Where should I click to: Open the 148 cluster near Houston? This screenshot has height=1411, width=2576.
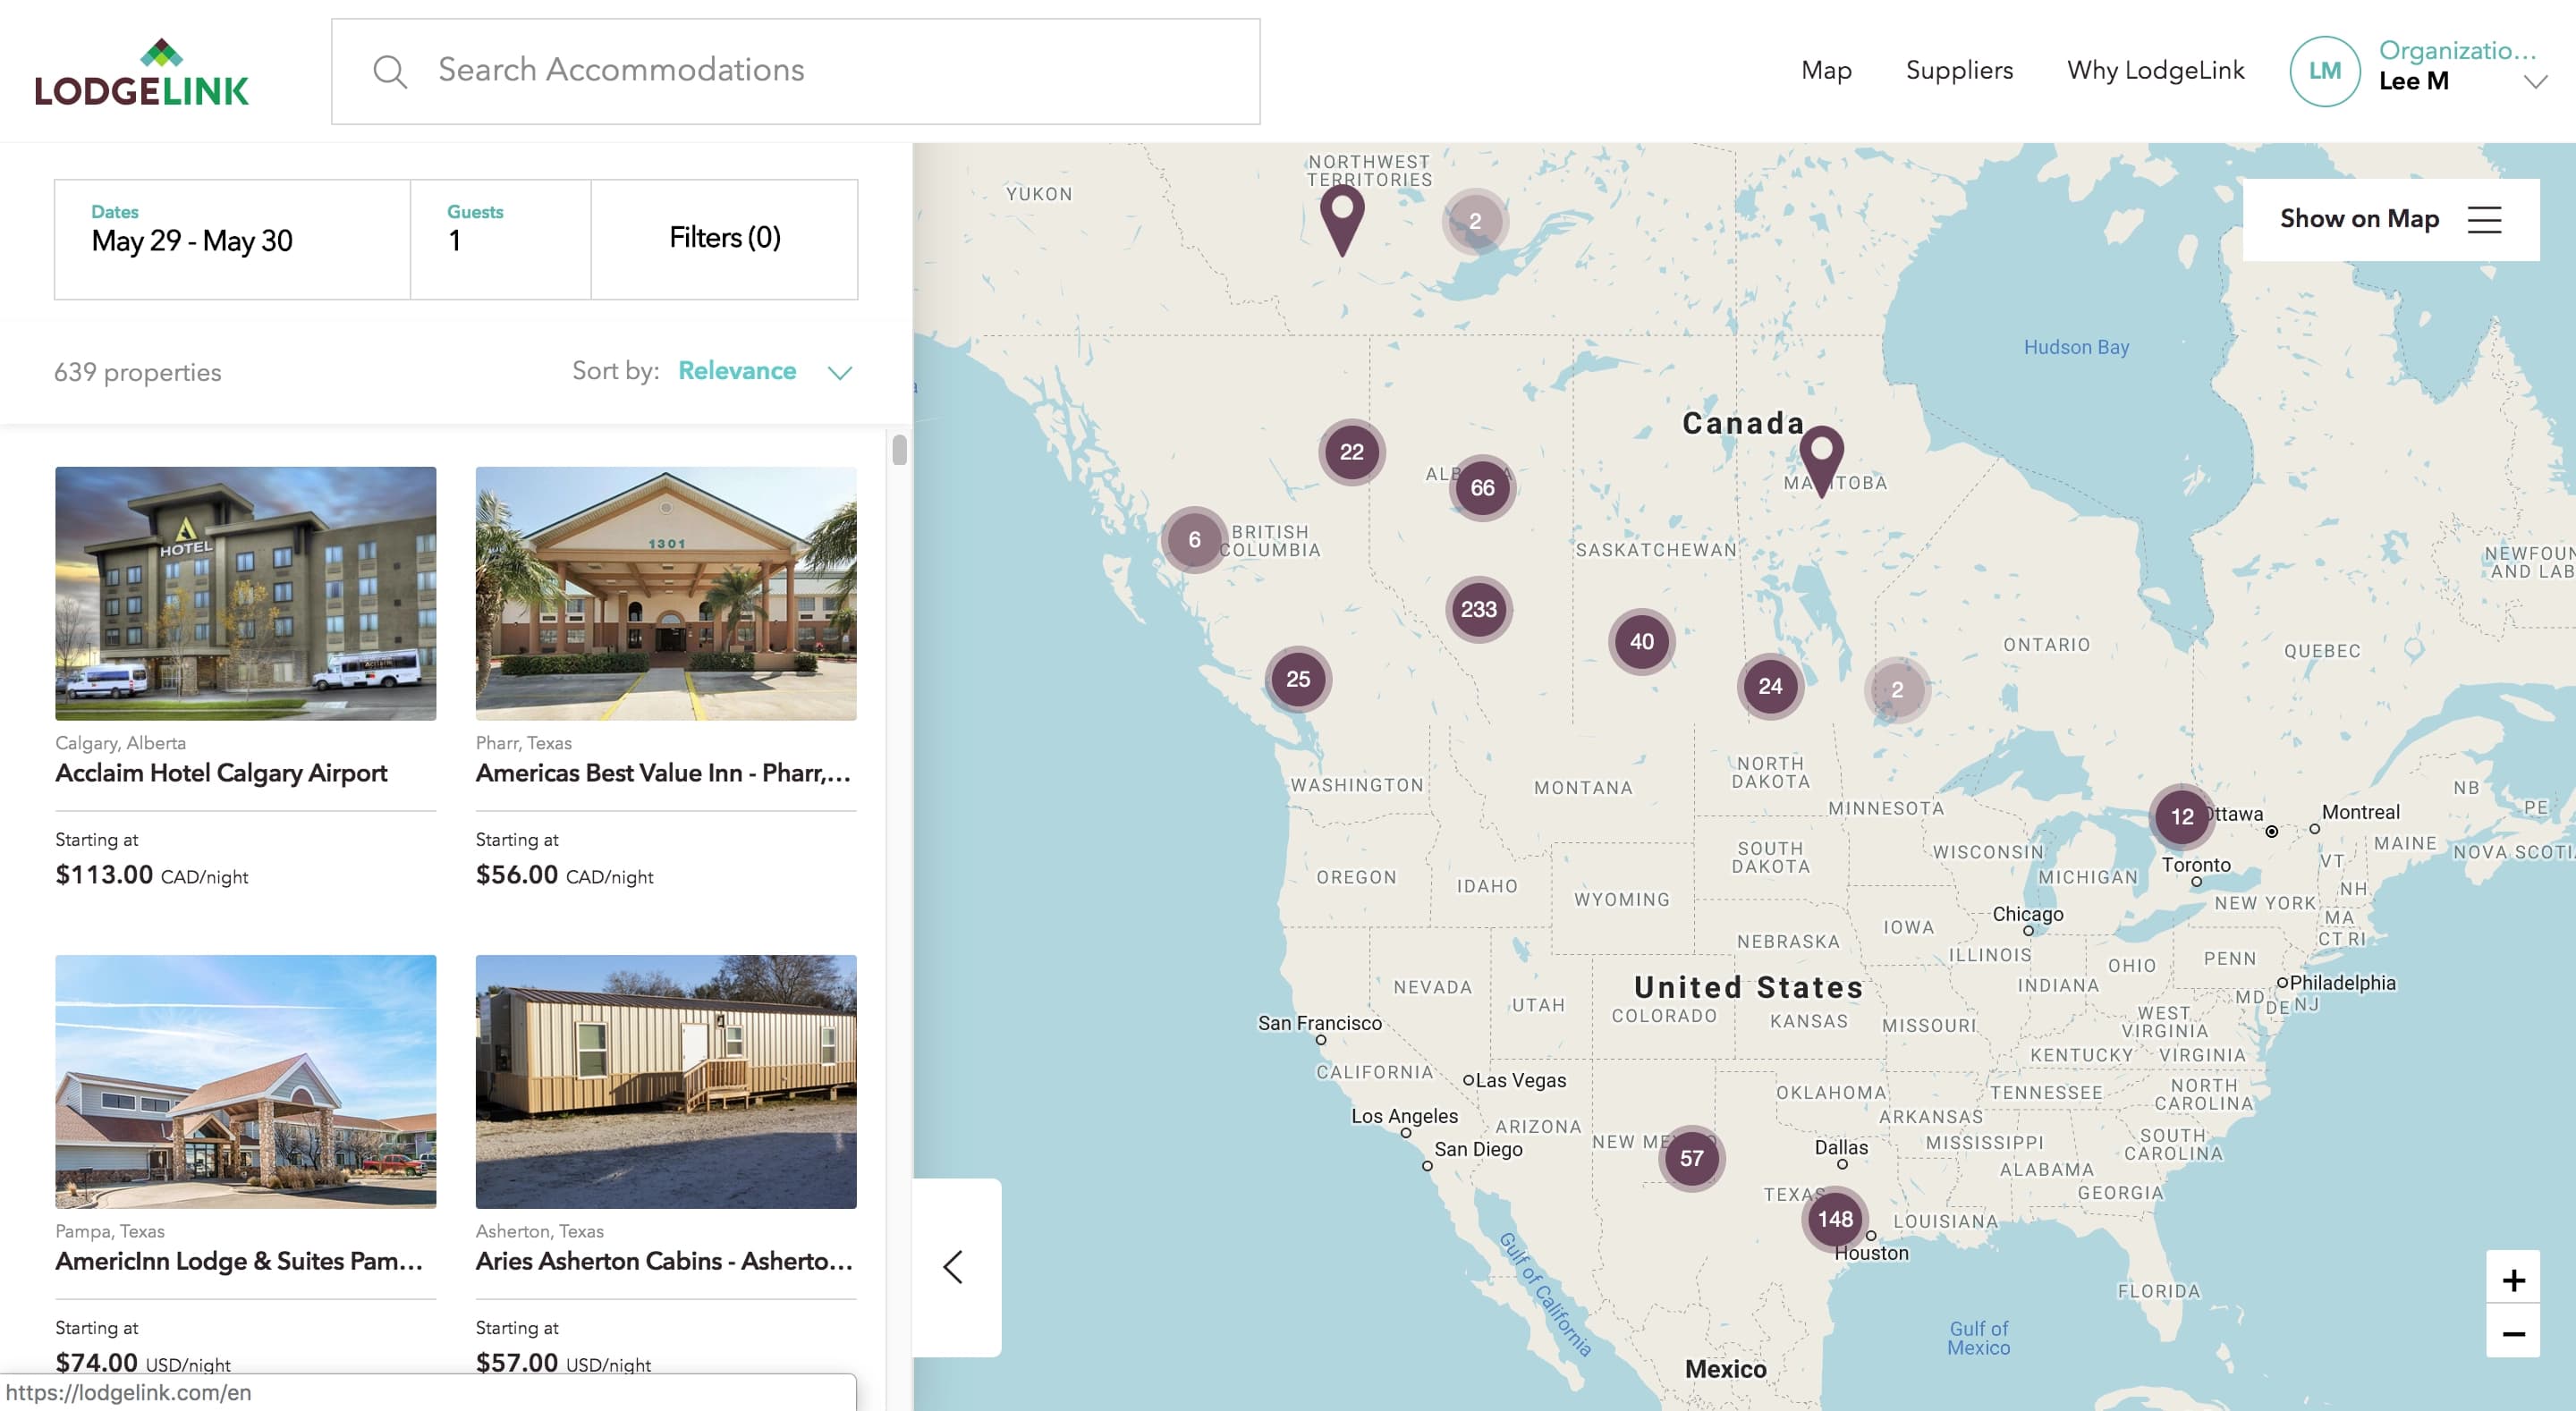pos(1834,1218)
